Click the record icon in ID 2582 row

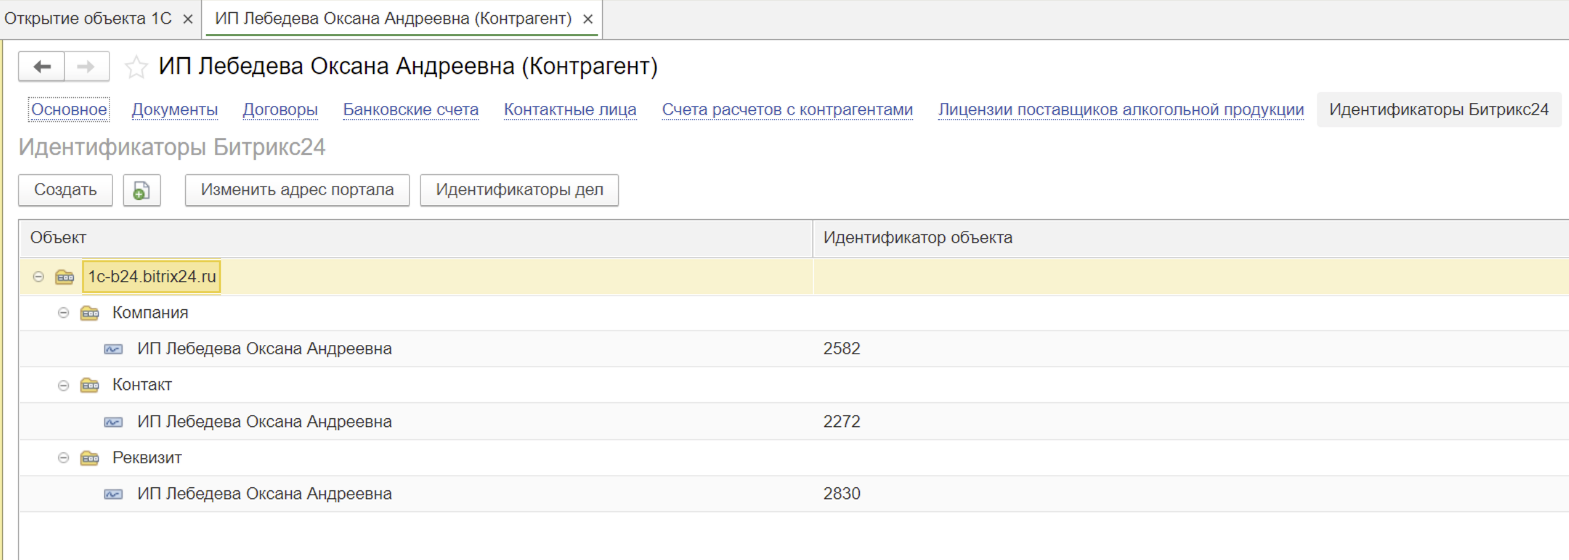click(x=114, y=349)
